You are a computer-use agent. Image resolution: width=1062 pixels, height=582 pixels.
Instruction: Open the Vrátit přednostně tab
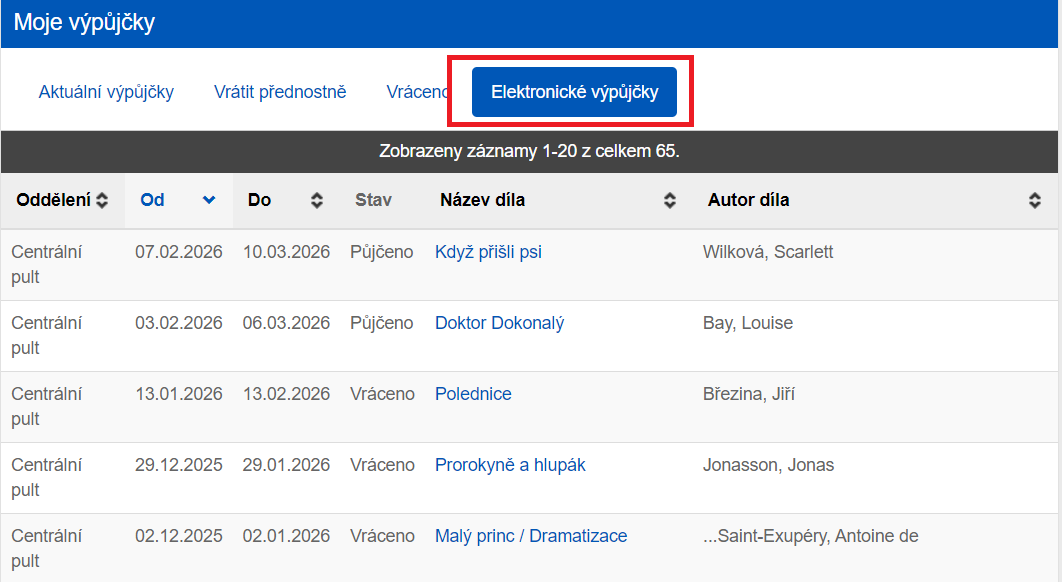click(280, 92)
